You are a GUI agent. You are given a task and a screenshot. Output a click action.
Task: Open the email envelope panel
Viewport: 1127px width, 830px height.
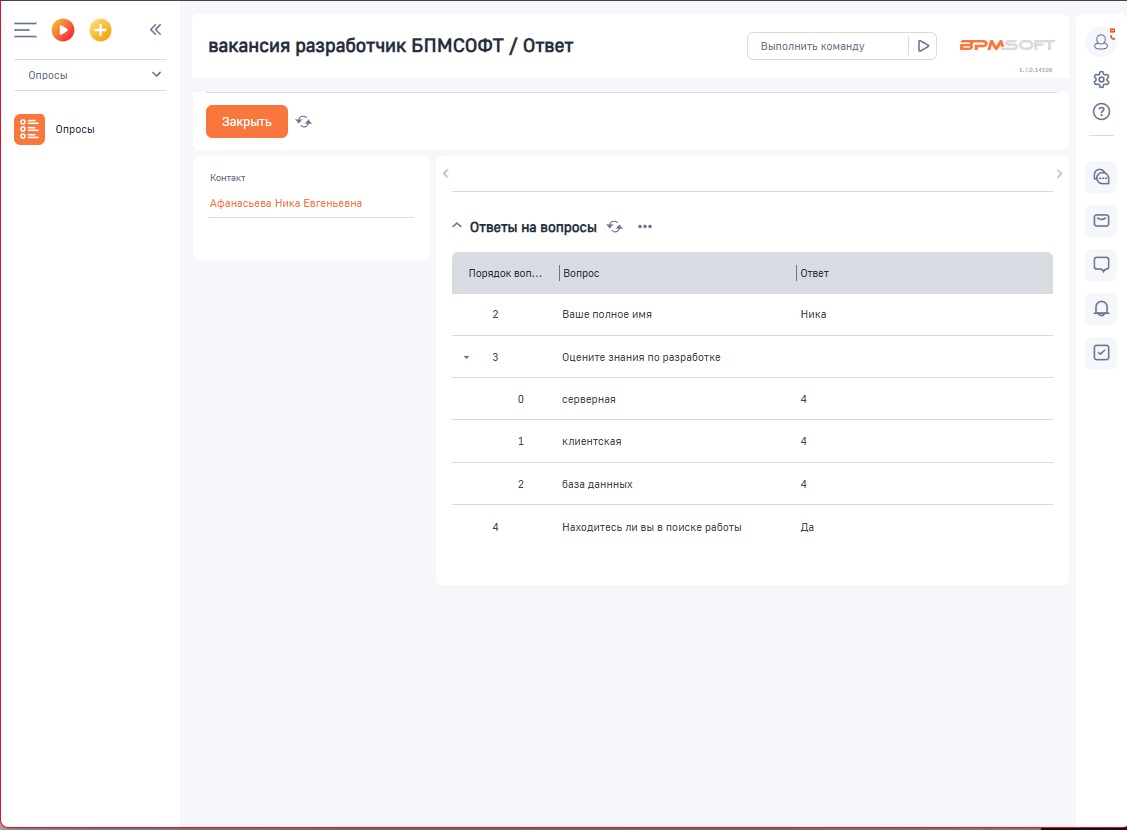click(1101, 220)
